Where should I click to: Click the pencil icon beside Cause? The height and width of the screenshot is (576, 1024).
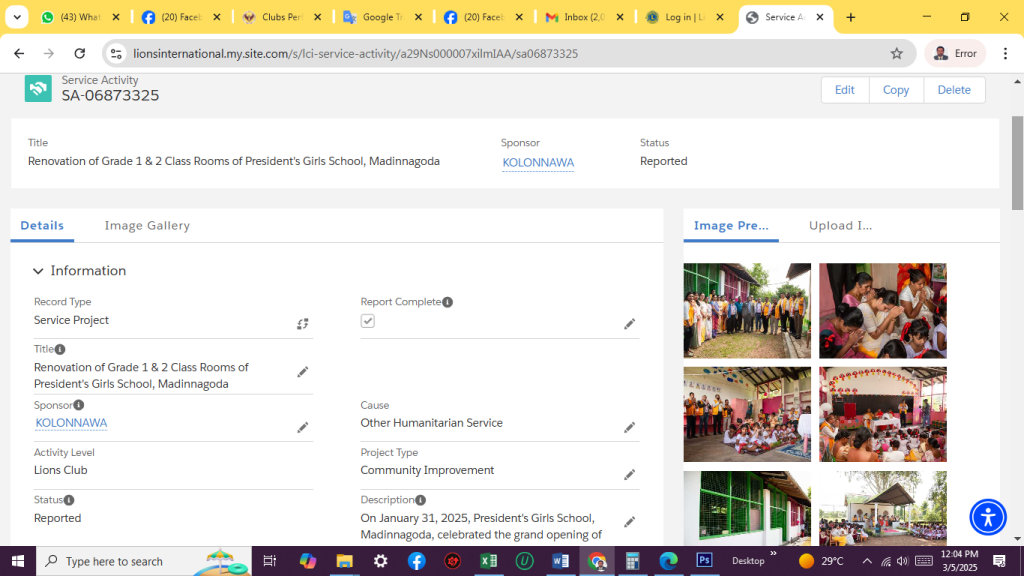click(630, 427)
